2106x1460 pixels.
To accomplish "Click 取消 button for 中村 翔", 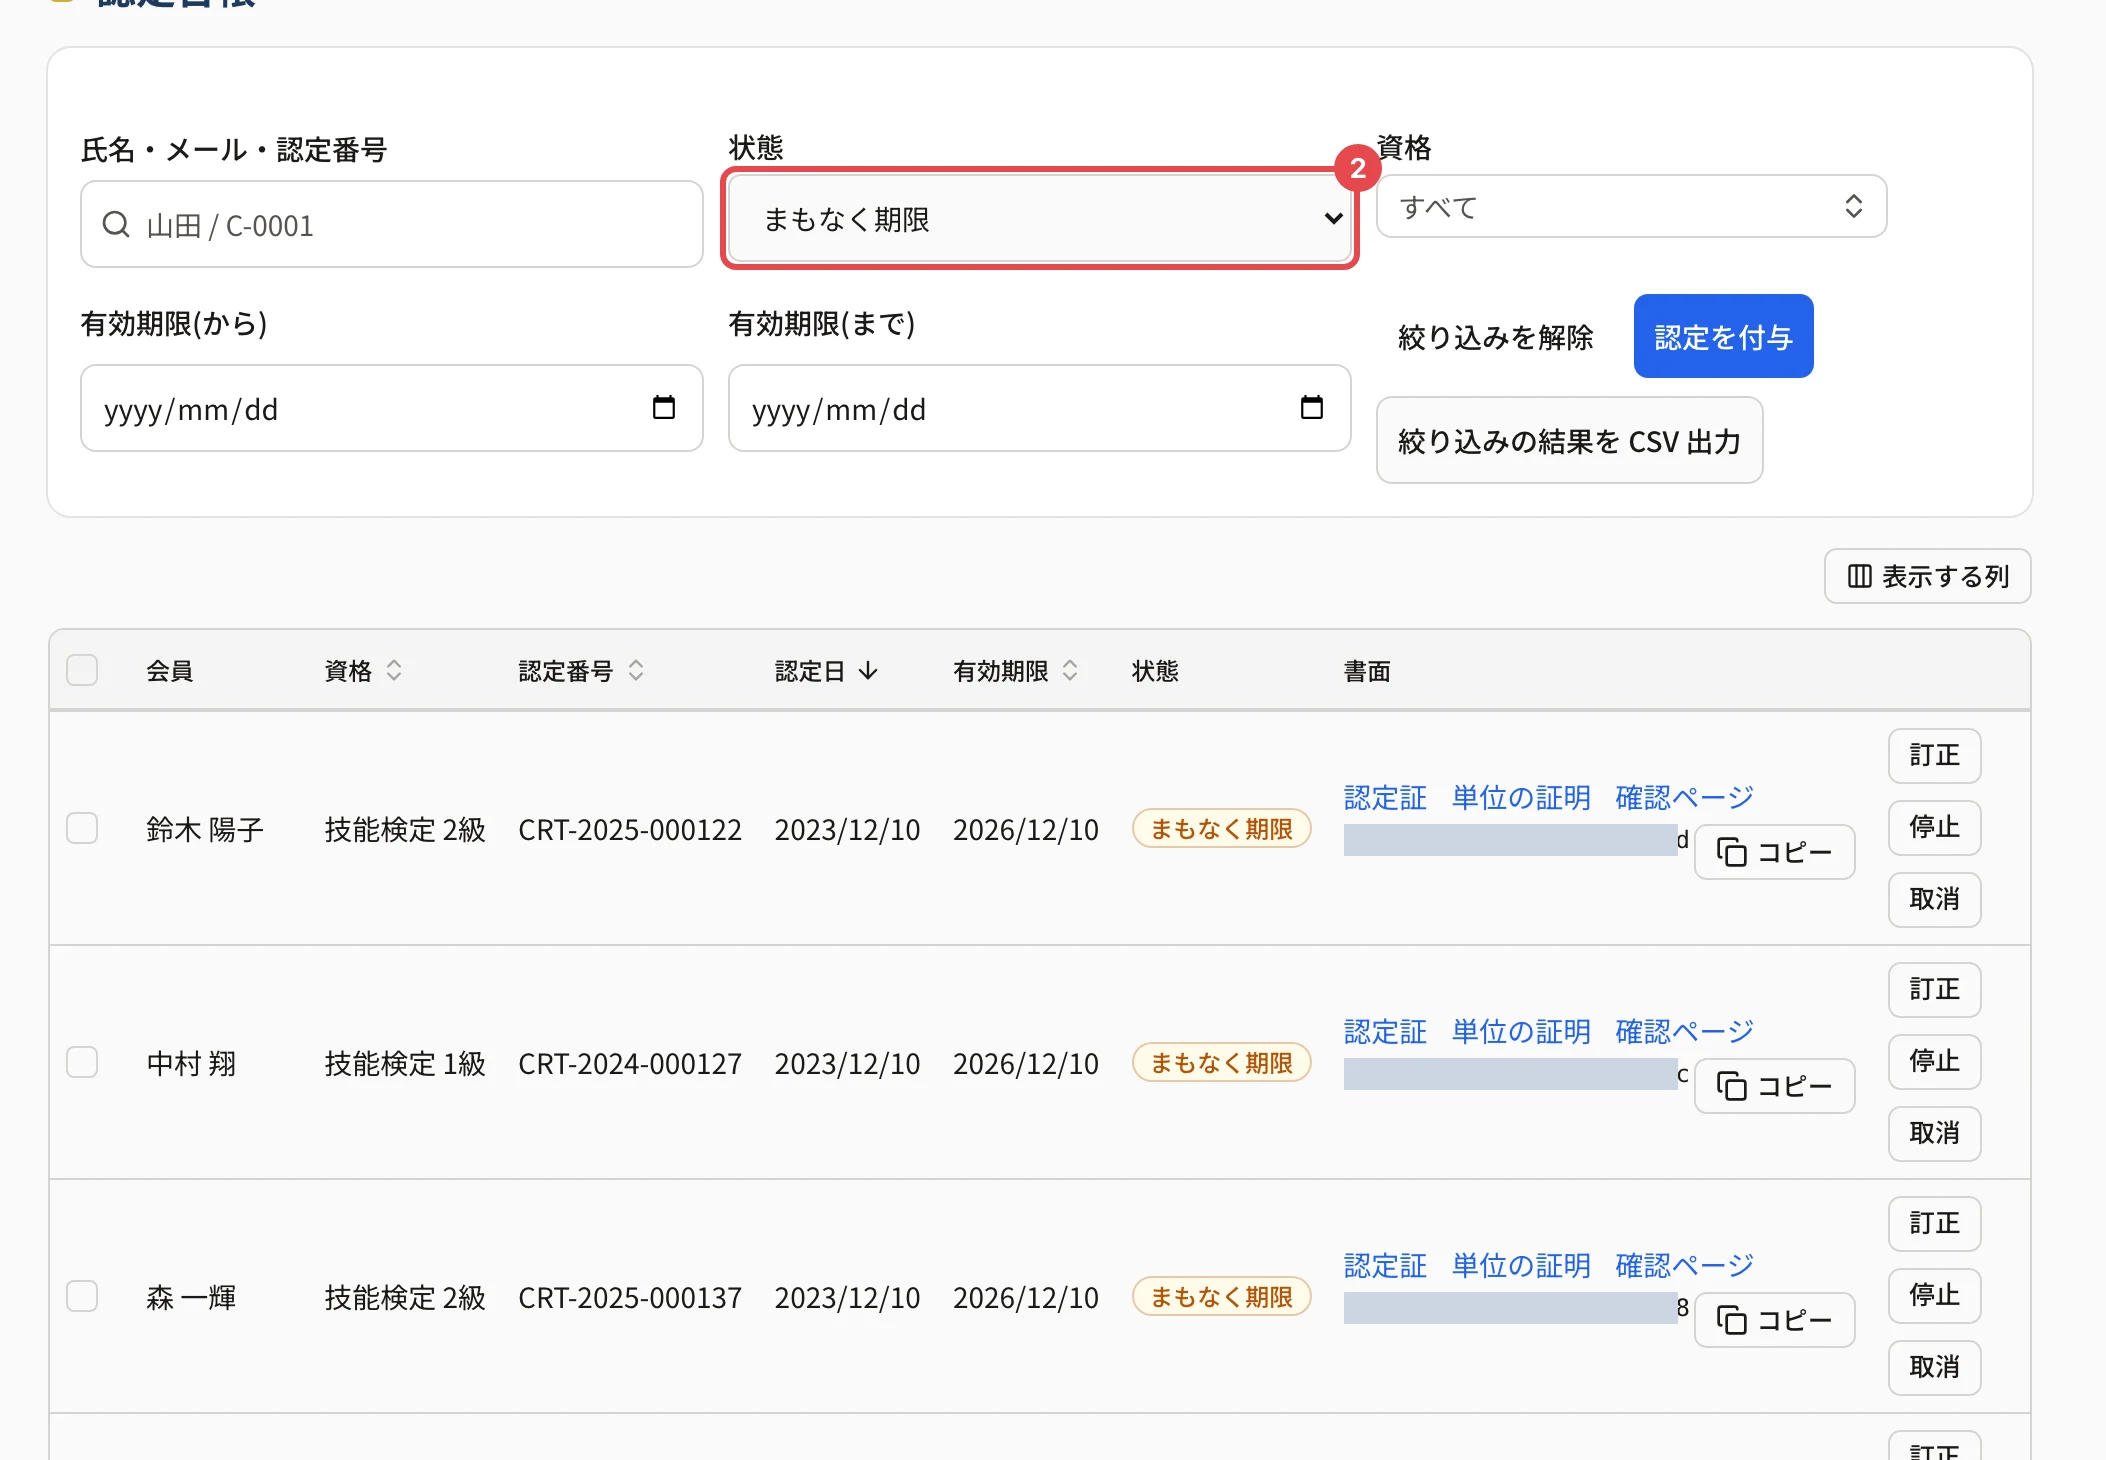I will pos(1935,1134).
